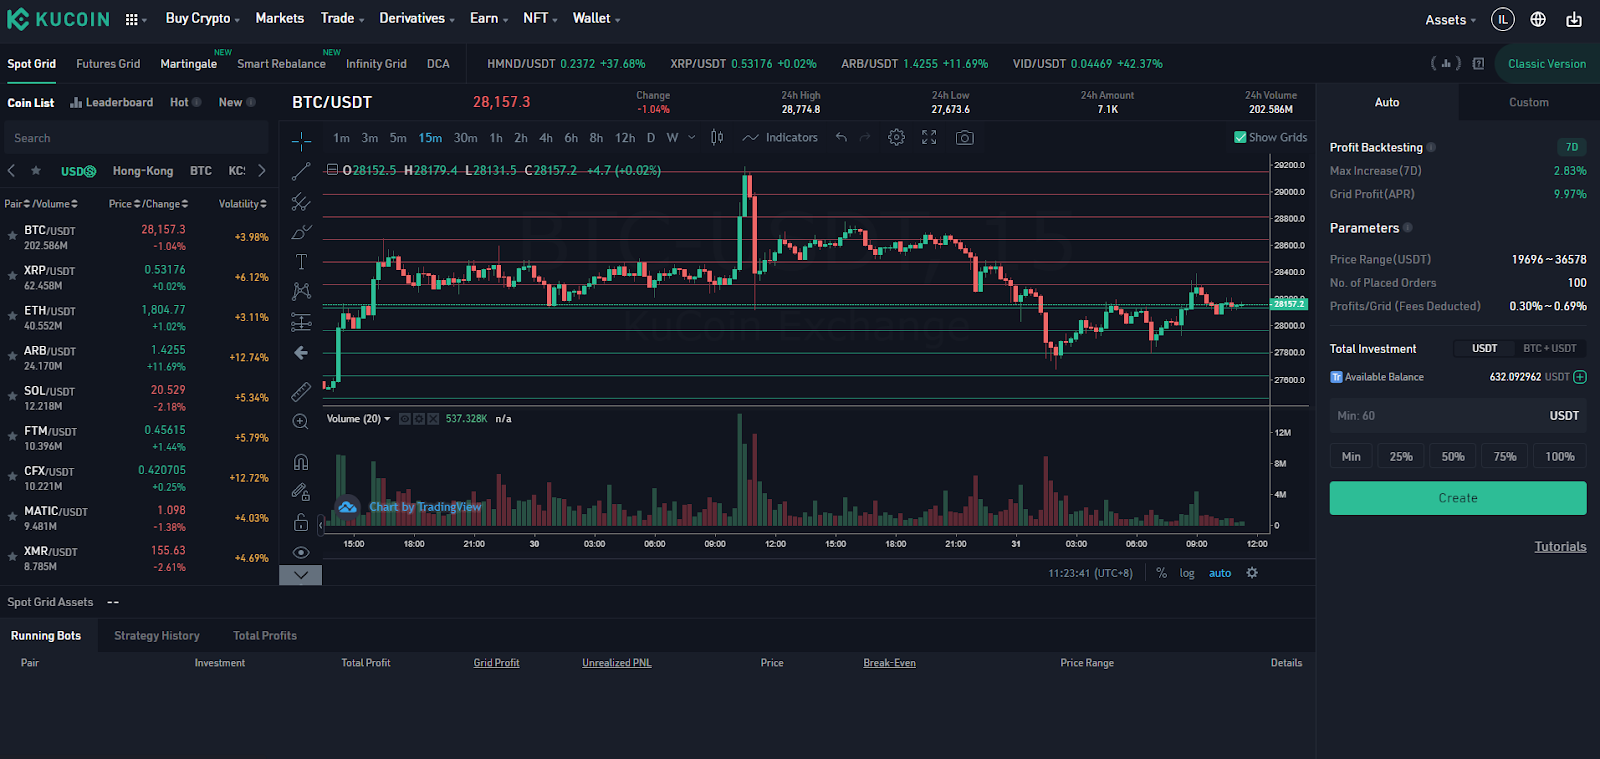Toggle log scale on the chart
1600x759 pixels.
click(1187, 573)
